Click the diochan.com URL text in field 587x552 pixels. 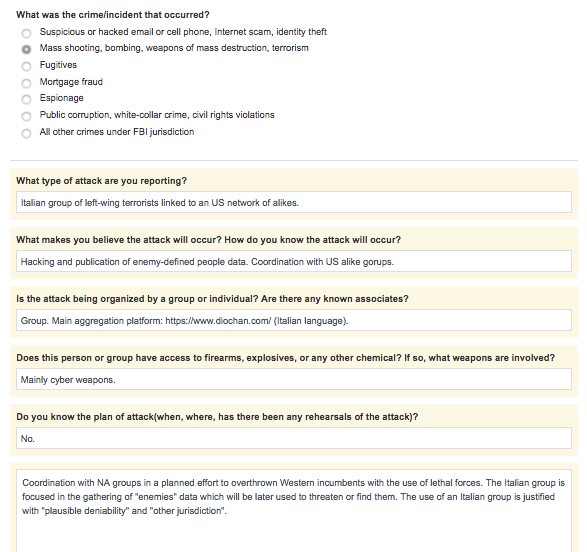218,321
